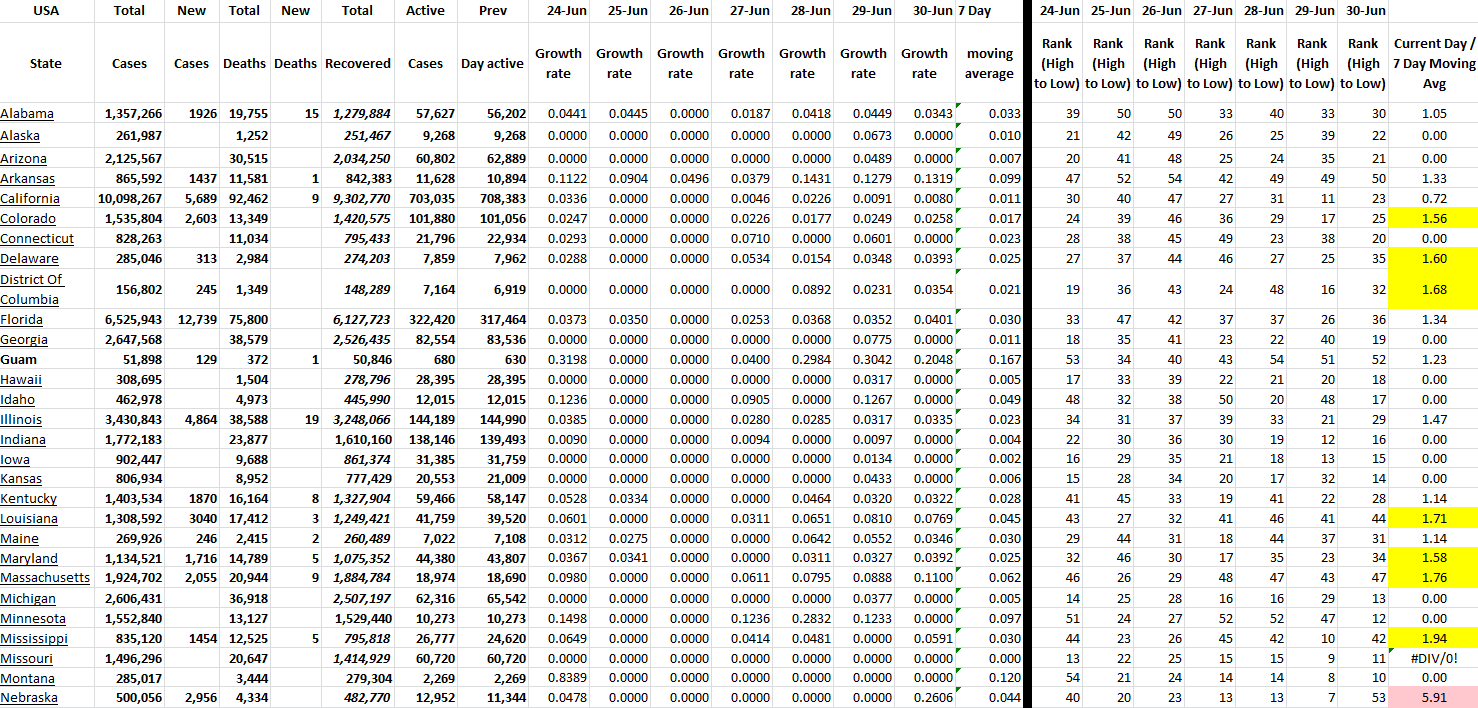The height and width of the screenshot is (708, 1478).
Task: Follow the Florida state link
Action: (24, 319)
